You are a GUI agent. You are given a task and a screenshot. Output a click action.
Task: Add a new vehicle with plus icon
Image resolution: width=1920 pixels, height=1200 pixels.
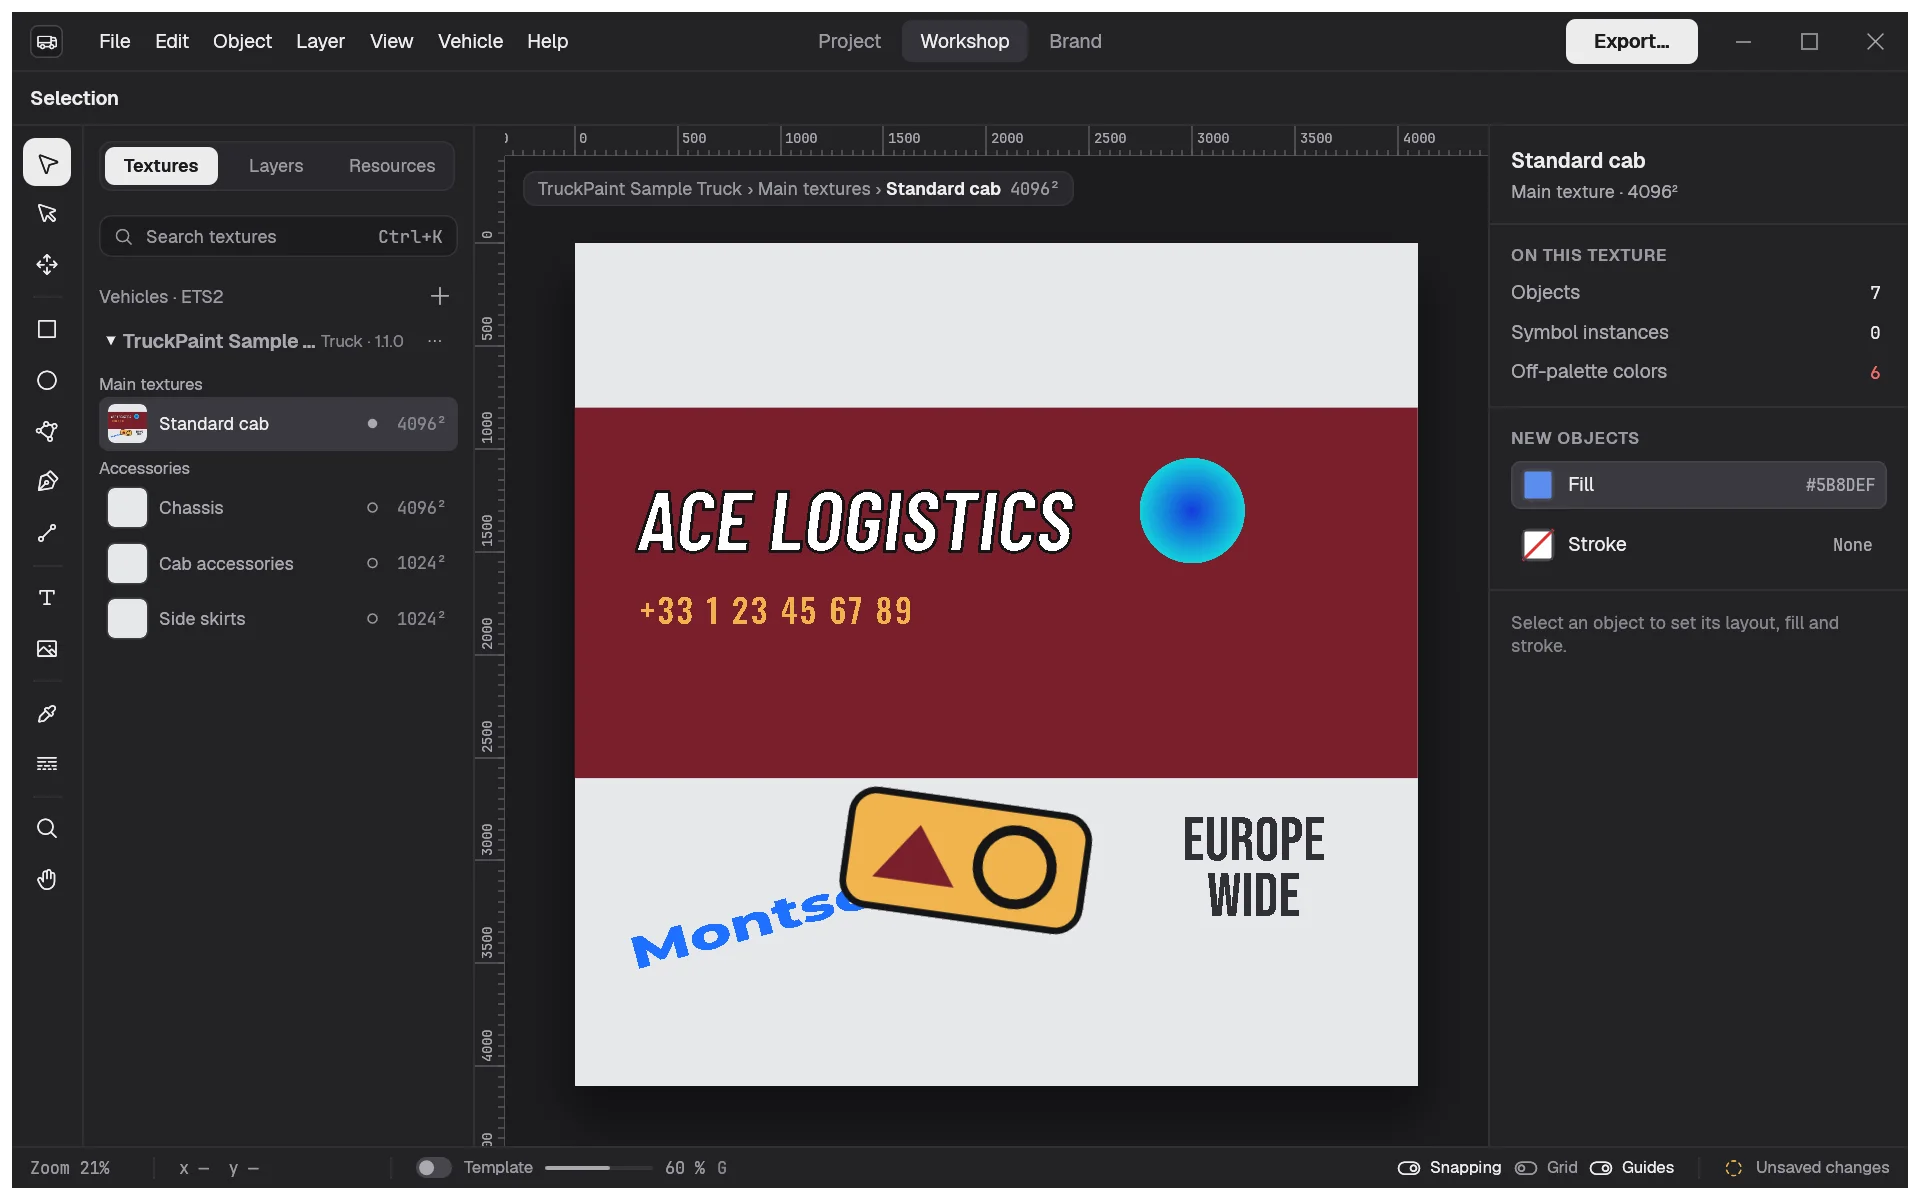tap(439, 296)
